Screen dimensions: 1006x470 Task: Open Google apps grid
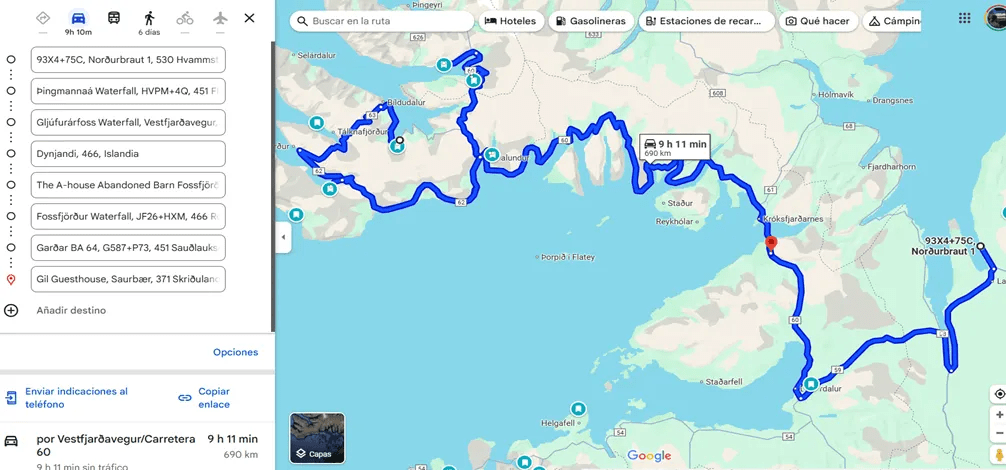[964, 18]
